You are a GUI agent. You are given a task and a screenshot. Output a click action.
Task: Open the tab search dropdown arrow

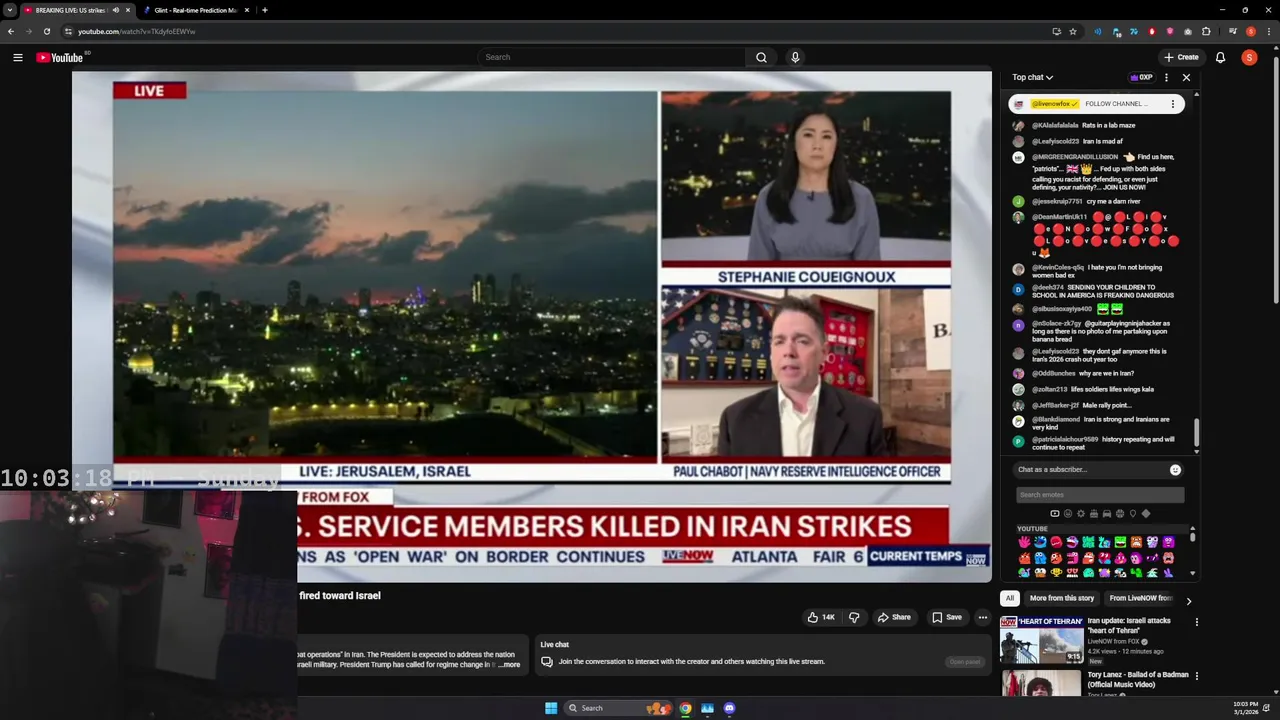(x=9, y=10)
